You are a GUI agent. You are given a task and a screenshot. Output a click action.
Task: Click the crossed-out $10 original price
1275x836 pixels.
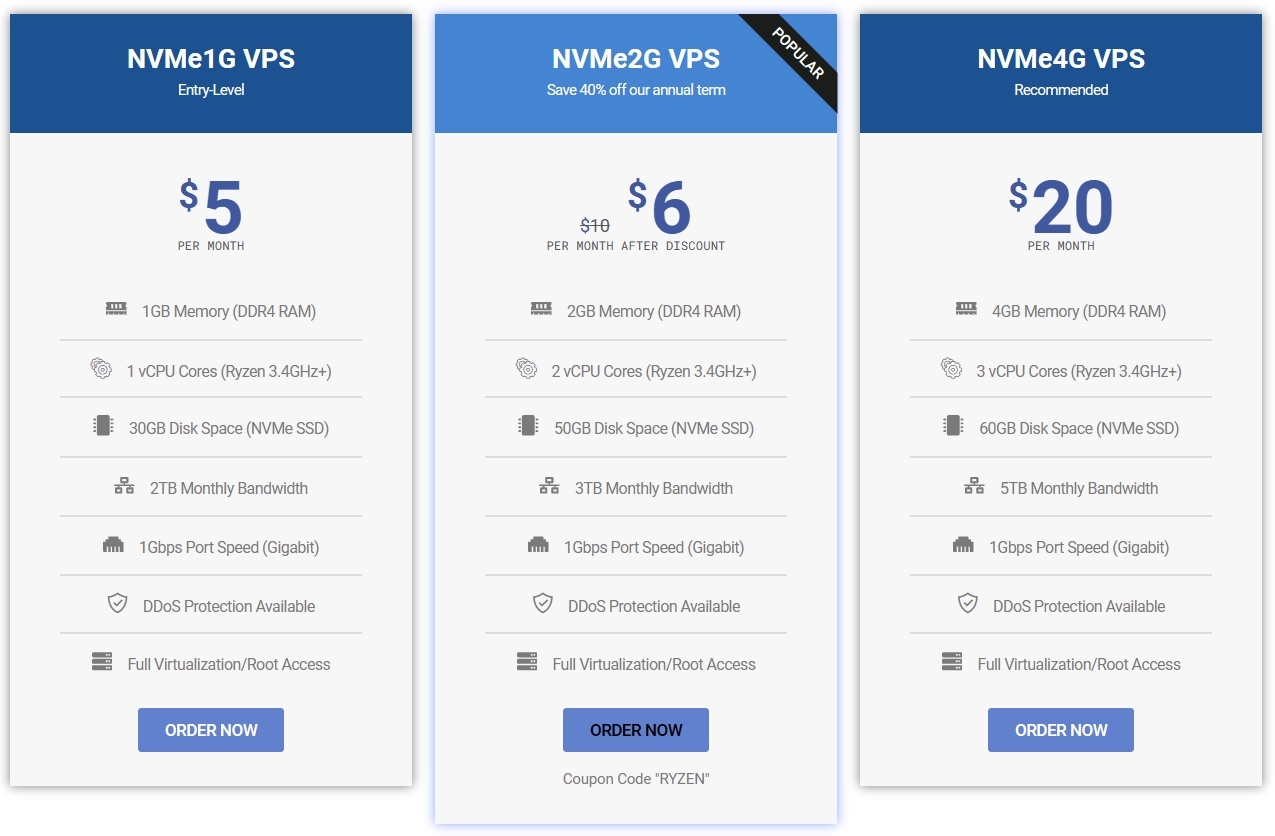coord(595,226)
